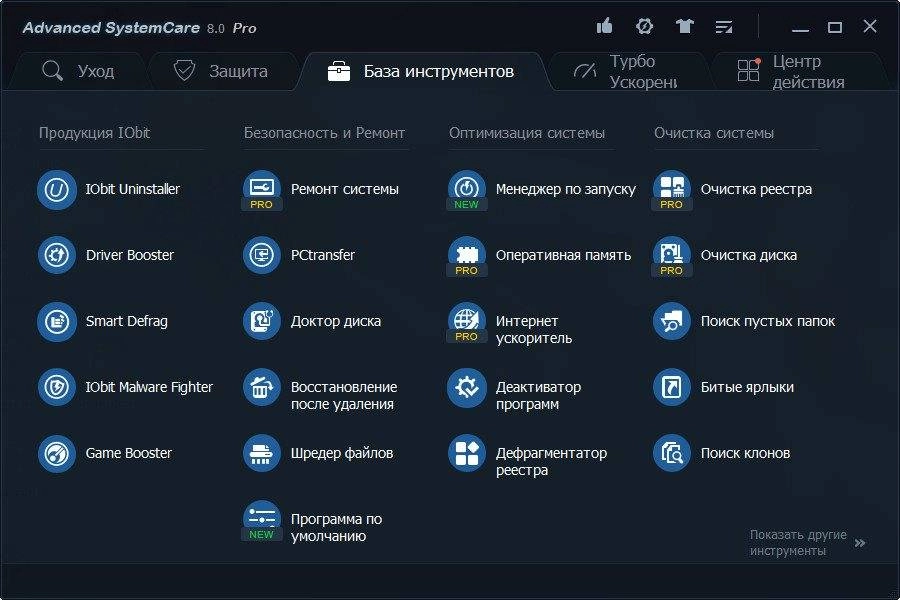
Task: Open the skin T-shirt icon
Action: click(x=684, y=26)
